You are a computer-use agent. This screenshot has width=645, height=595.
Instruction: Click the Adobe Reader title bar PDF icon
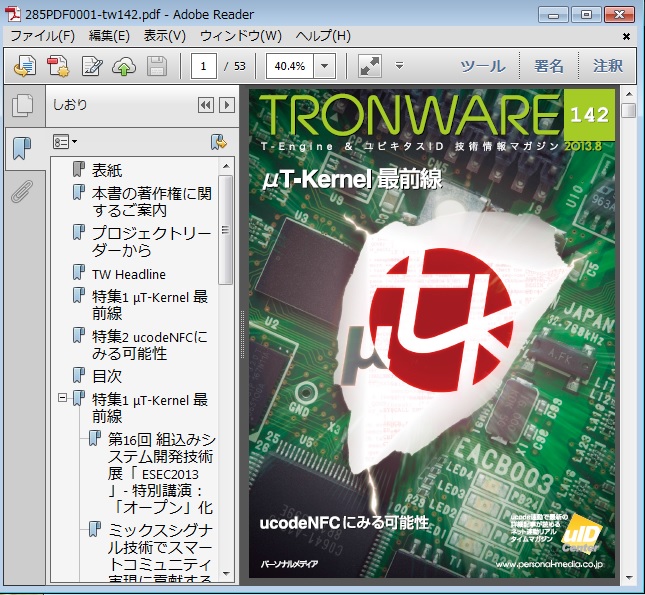tap(12, 14)
